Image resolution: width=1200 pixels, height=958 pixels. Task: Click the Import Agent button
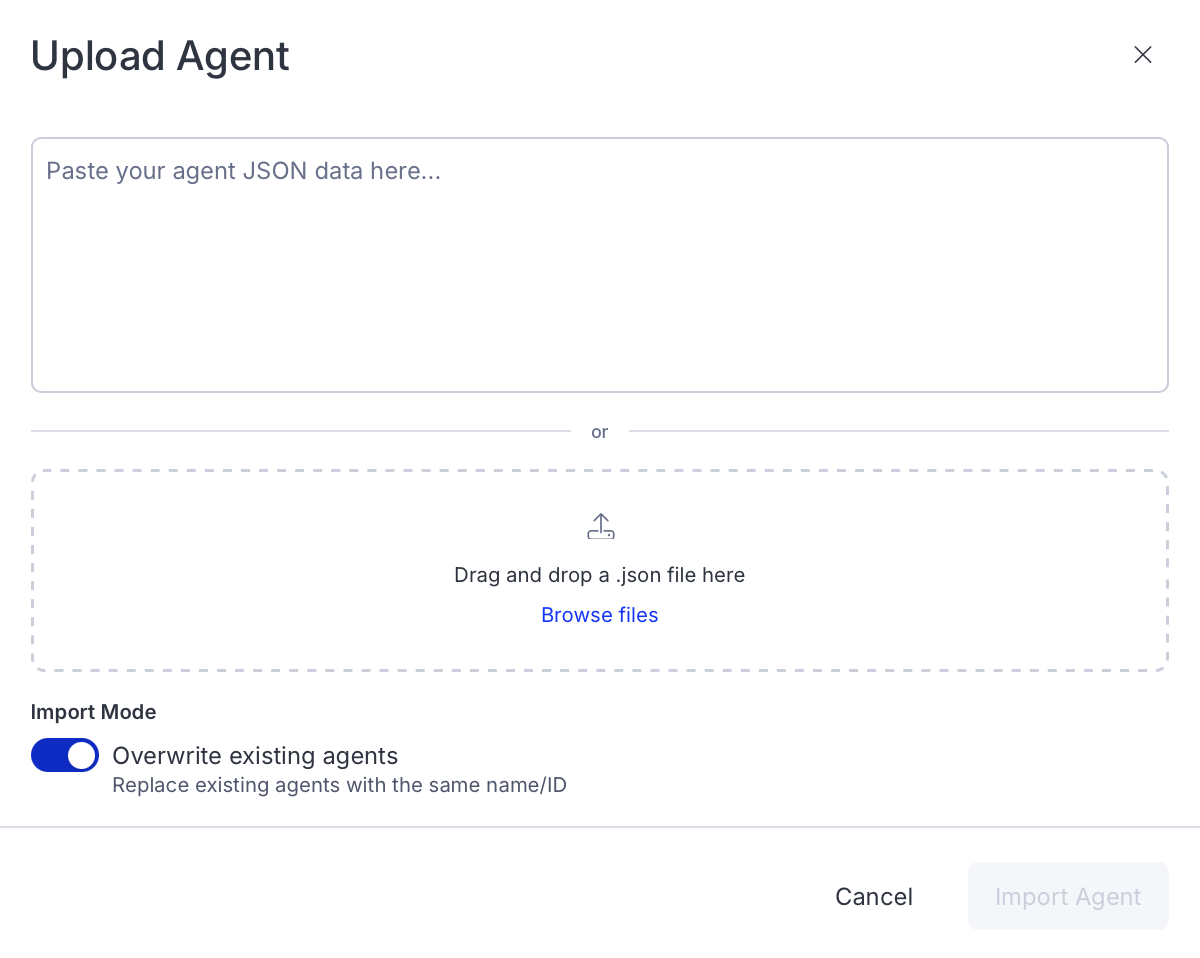(x=1068, y=897)
